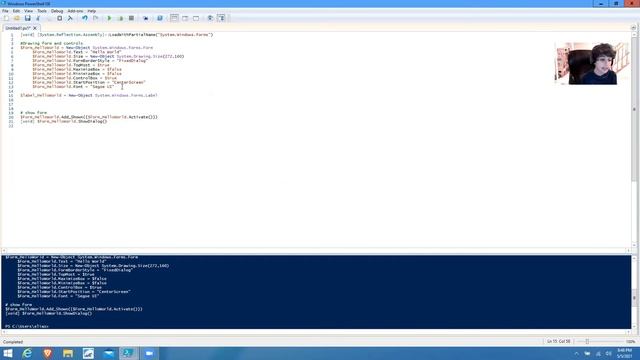This screenshot has width=640, height=360.
Task: Maximize the script pane layout
Action: (x=196, y=18)
